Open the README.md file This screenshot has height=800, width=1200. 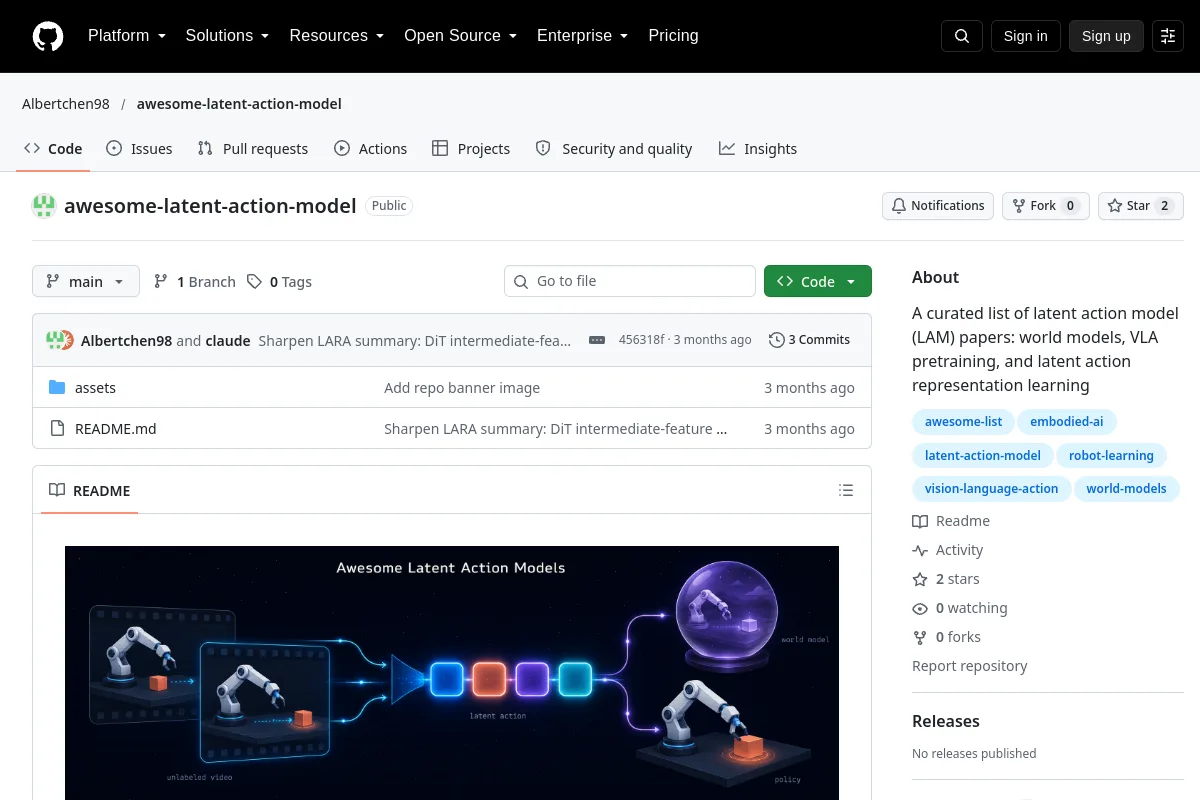tap(116, 429)
